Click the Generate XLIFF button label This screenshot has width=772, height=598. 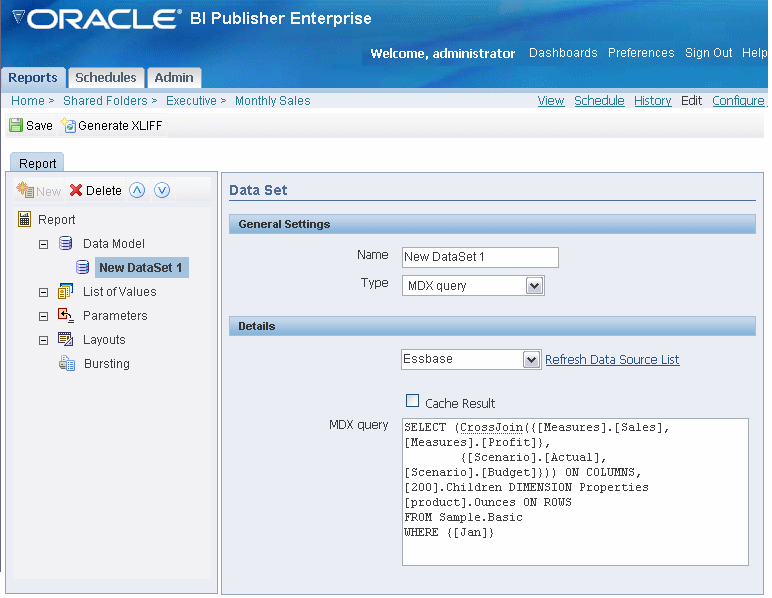120,126
